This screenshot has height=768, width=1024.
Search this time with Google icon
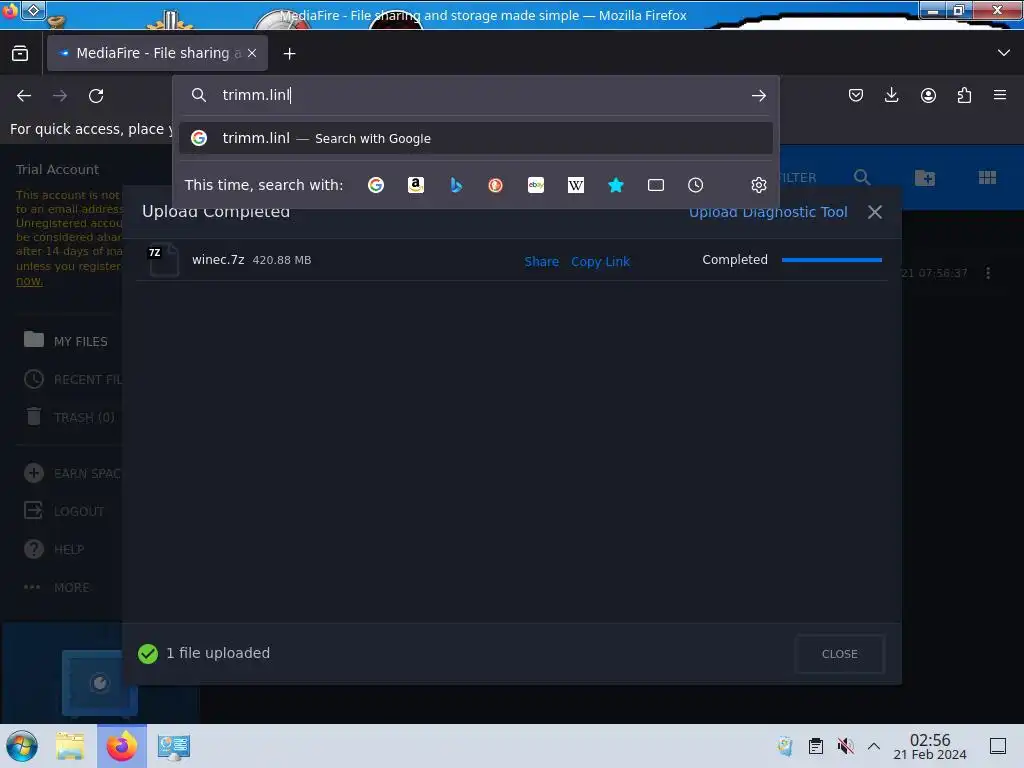(x=376, y=185)
